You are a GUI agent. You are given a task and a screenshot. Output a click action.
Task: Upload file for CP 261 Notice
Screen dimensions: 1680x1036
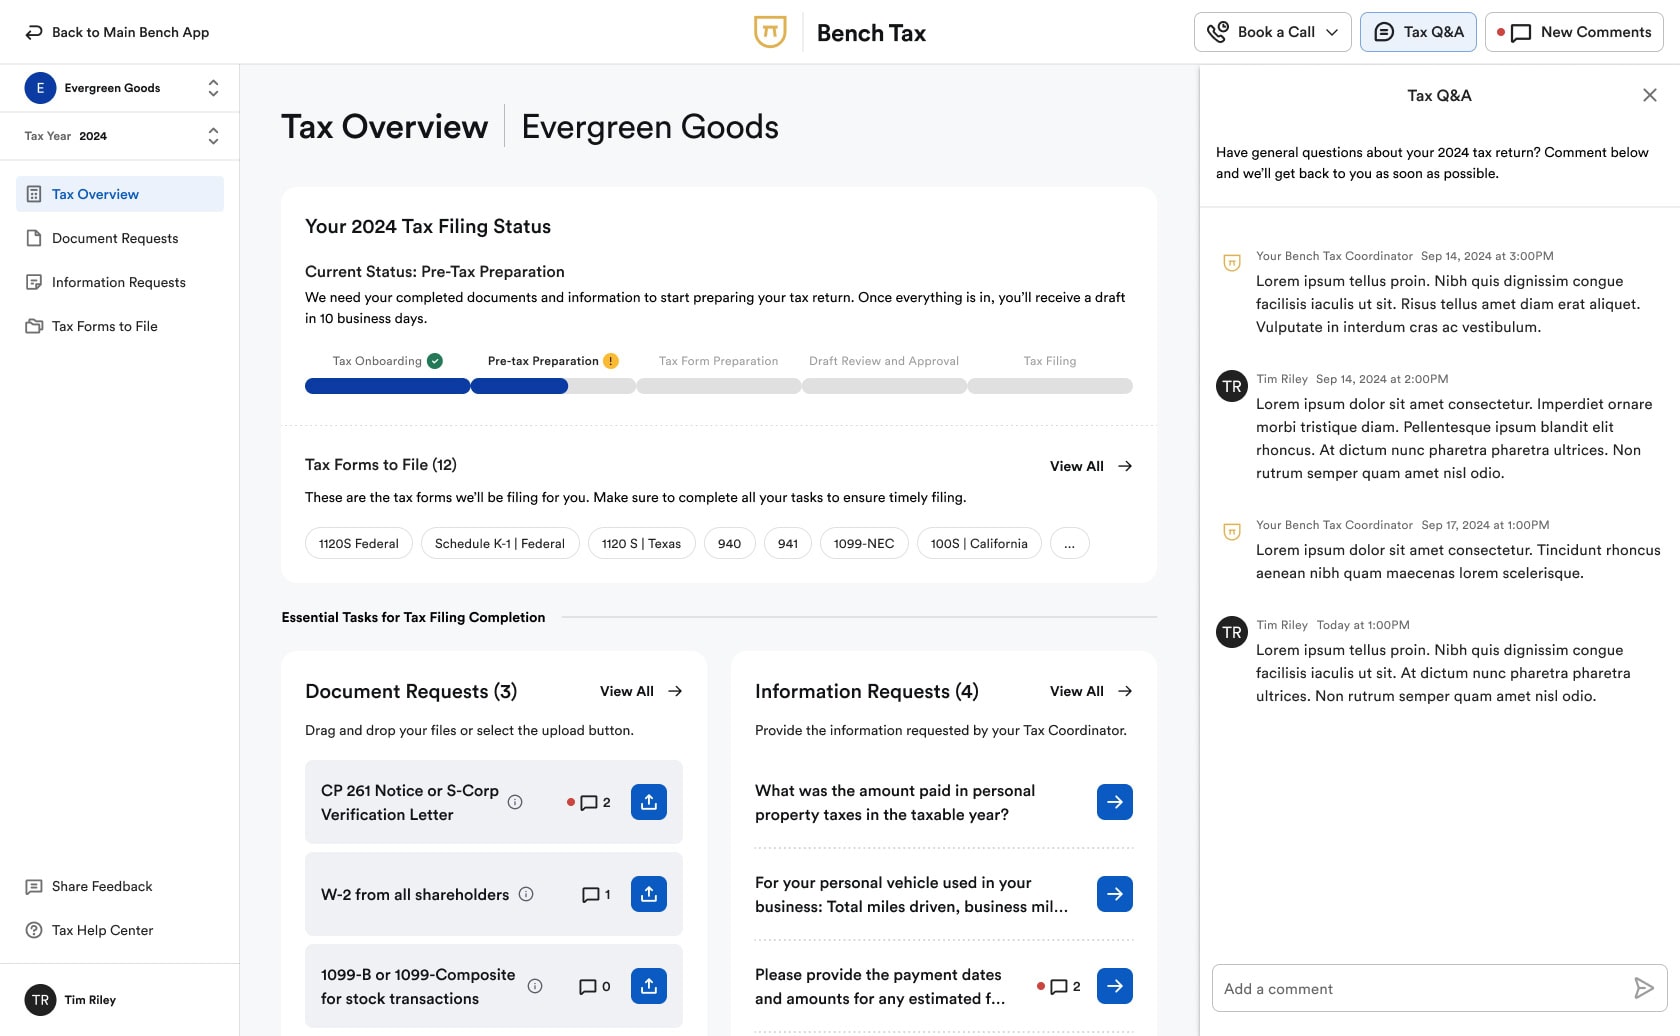649,802
